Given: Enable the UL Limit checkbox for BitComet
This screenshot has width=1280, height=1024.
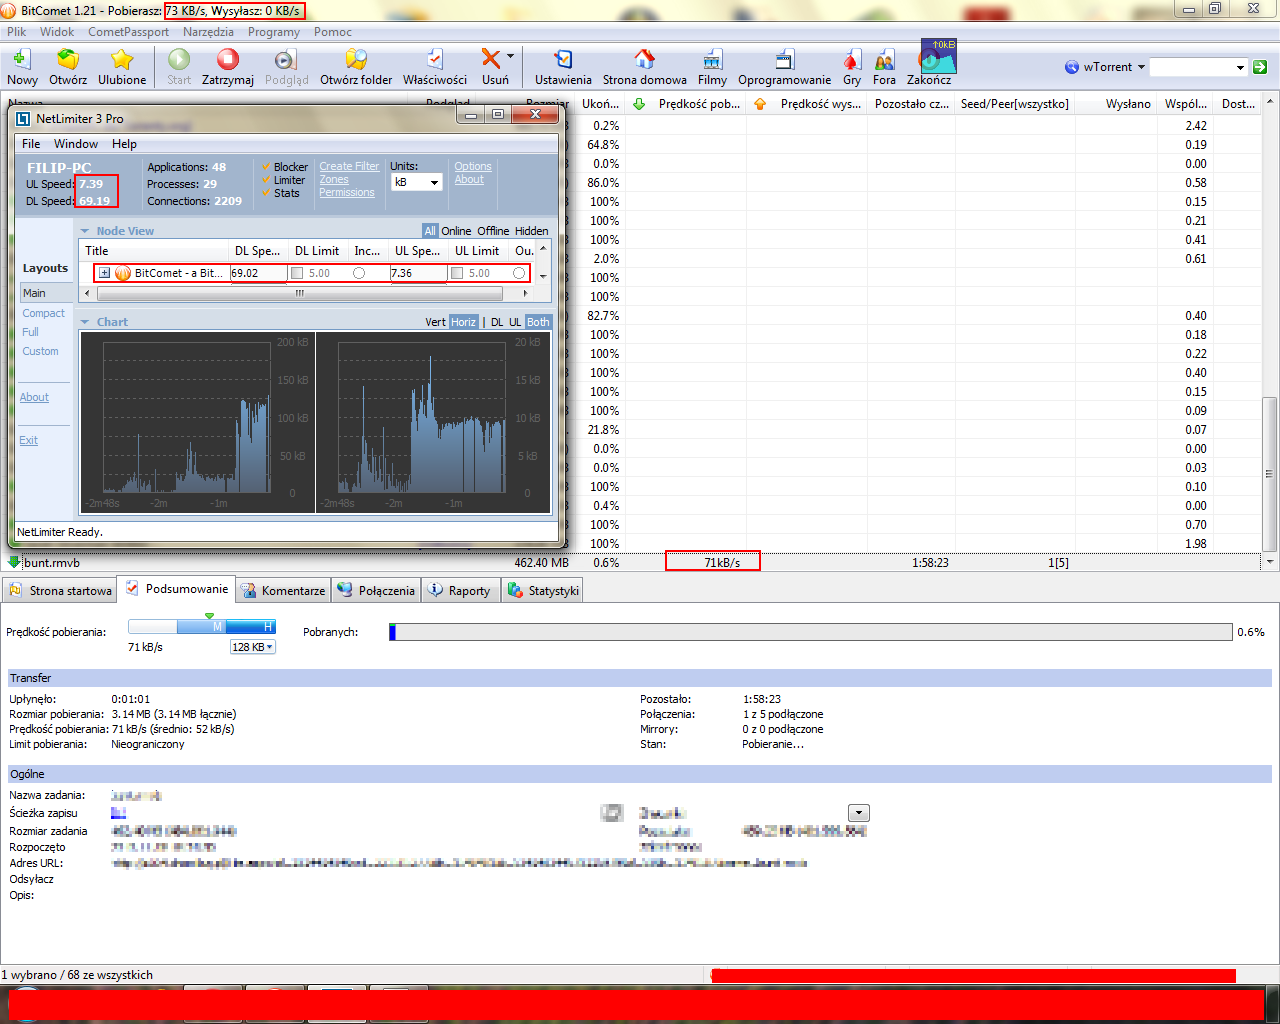Looking at the screenshot, I should pos(457,273).
